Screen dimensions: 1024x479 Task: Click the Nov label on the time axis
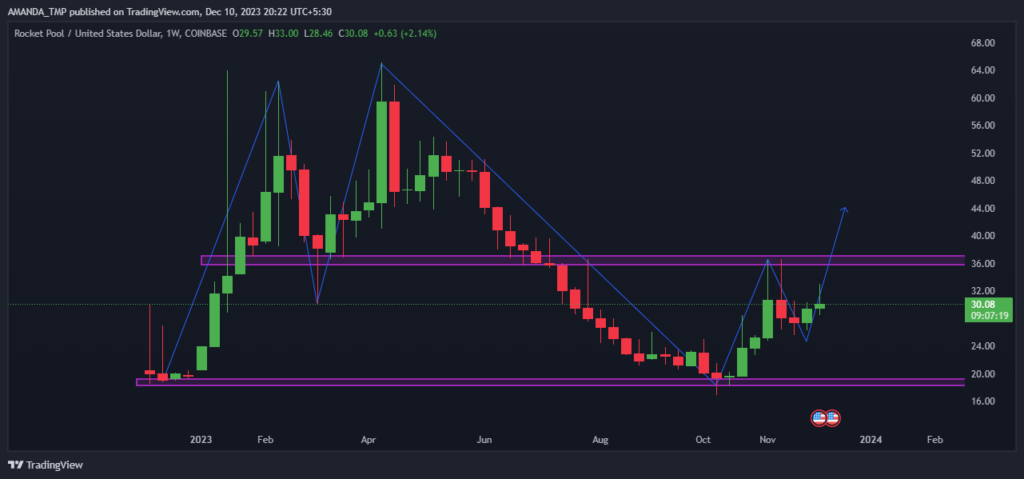767,441
